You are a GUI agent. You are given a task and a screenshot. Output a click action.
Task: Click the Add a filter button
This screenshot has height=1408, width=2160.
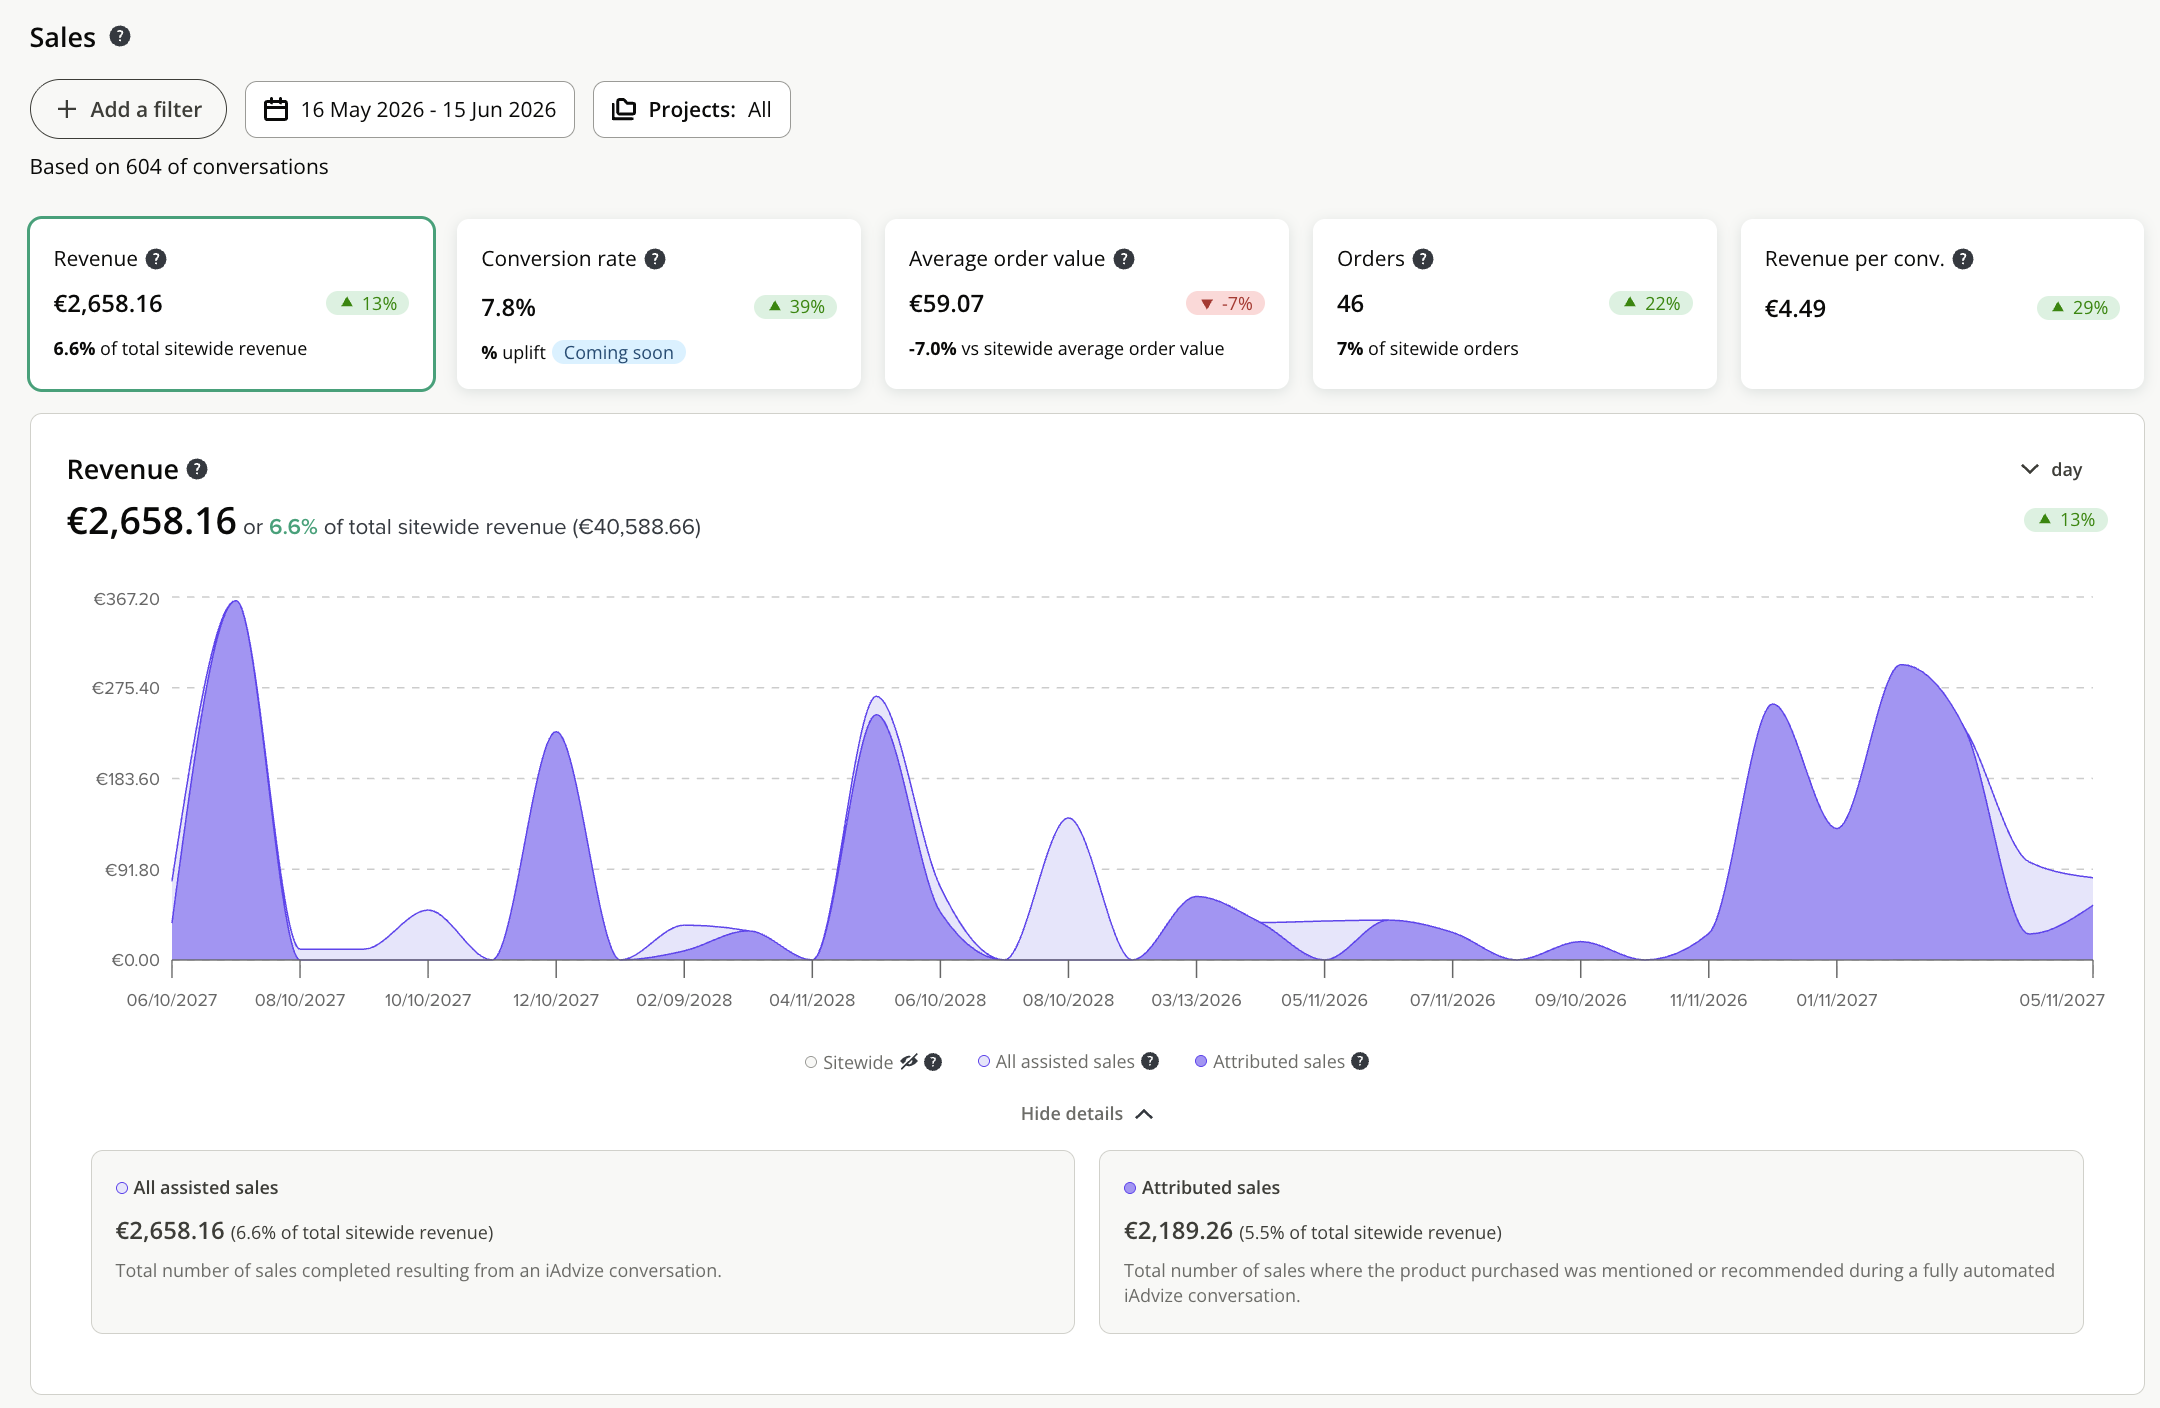point(128,109)
